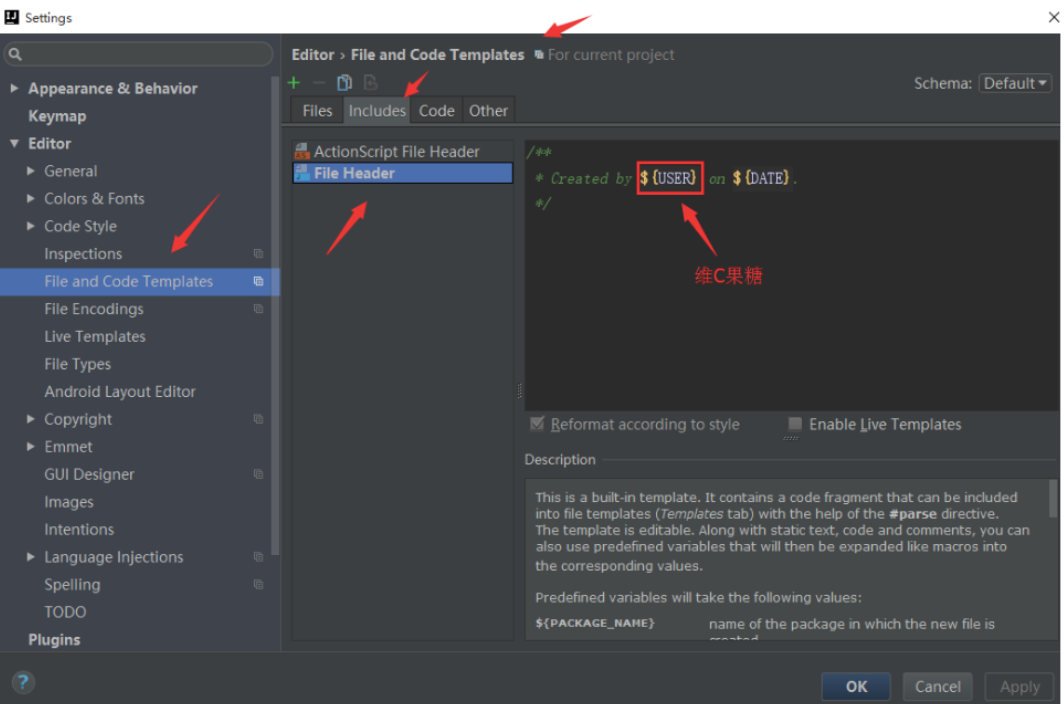Click the IntelliJ logo in the title bar
The height and width of the screenshot is (704, 1064).
(12, 17)
